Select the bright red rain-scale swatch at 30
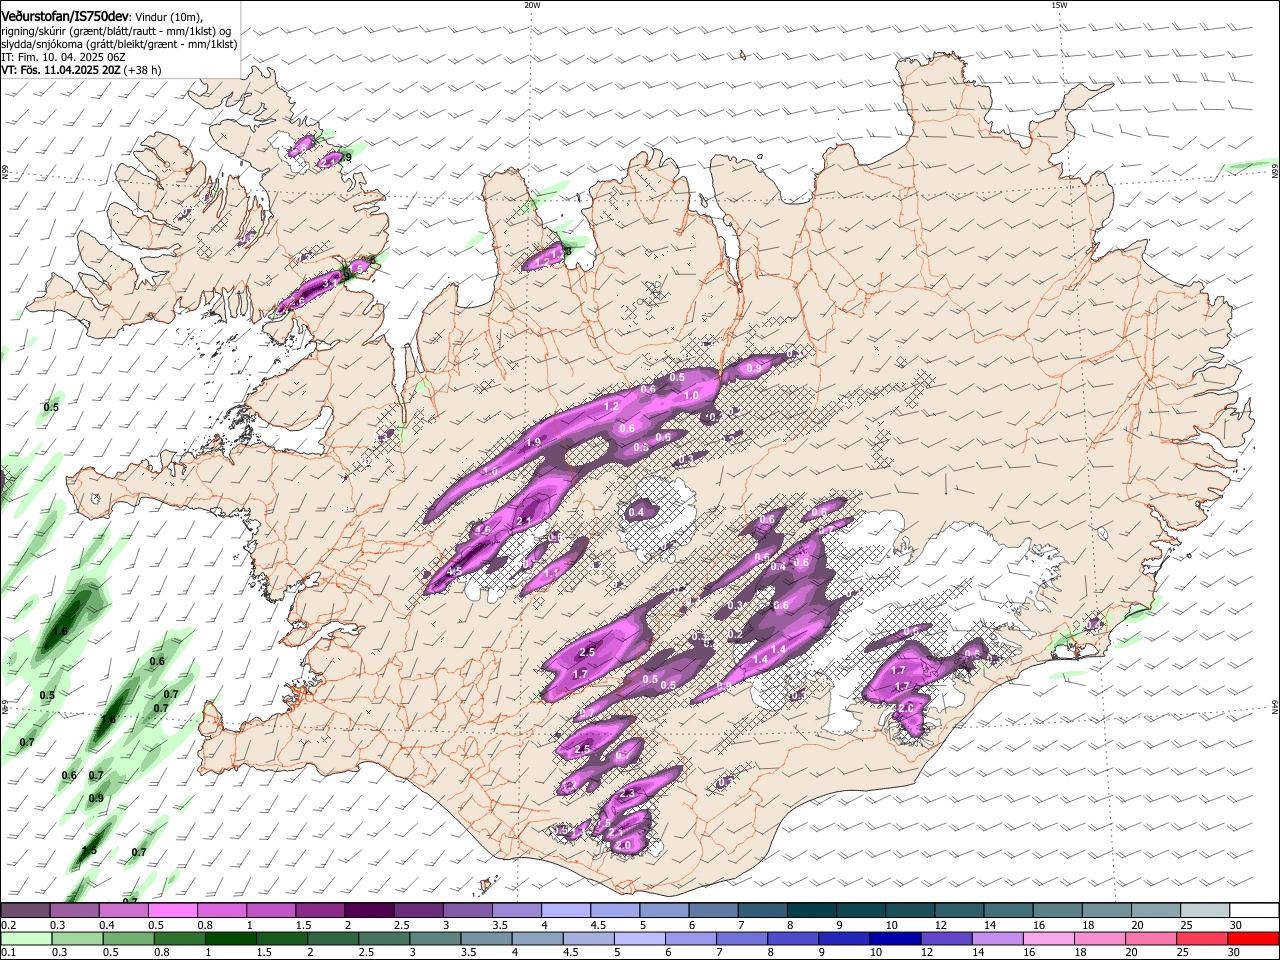 pos(1253,938)
